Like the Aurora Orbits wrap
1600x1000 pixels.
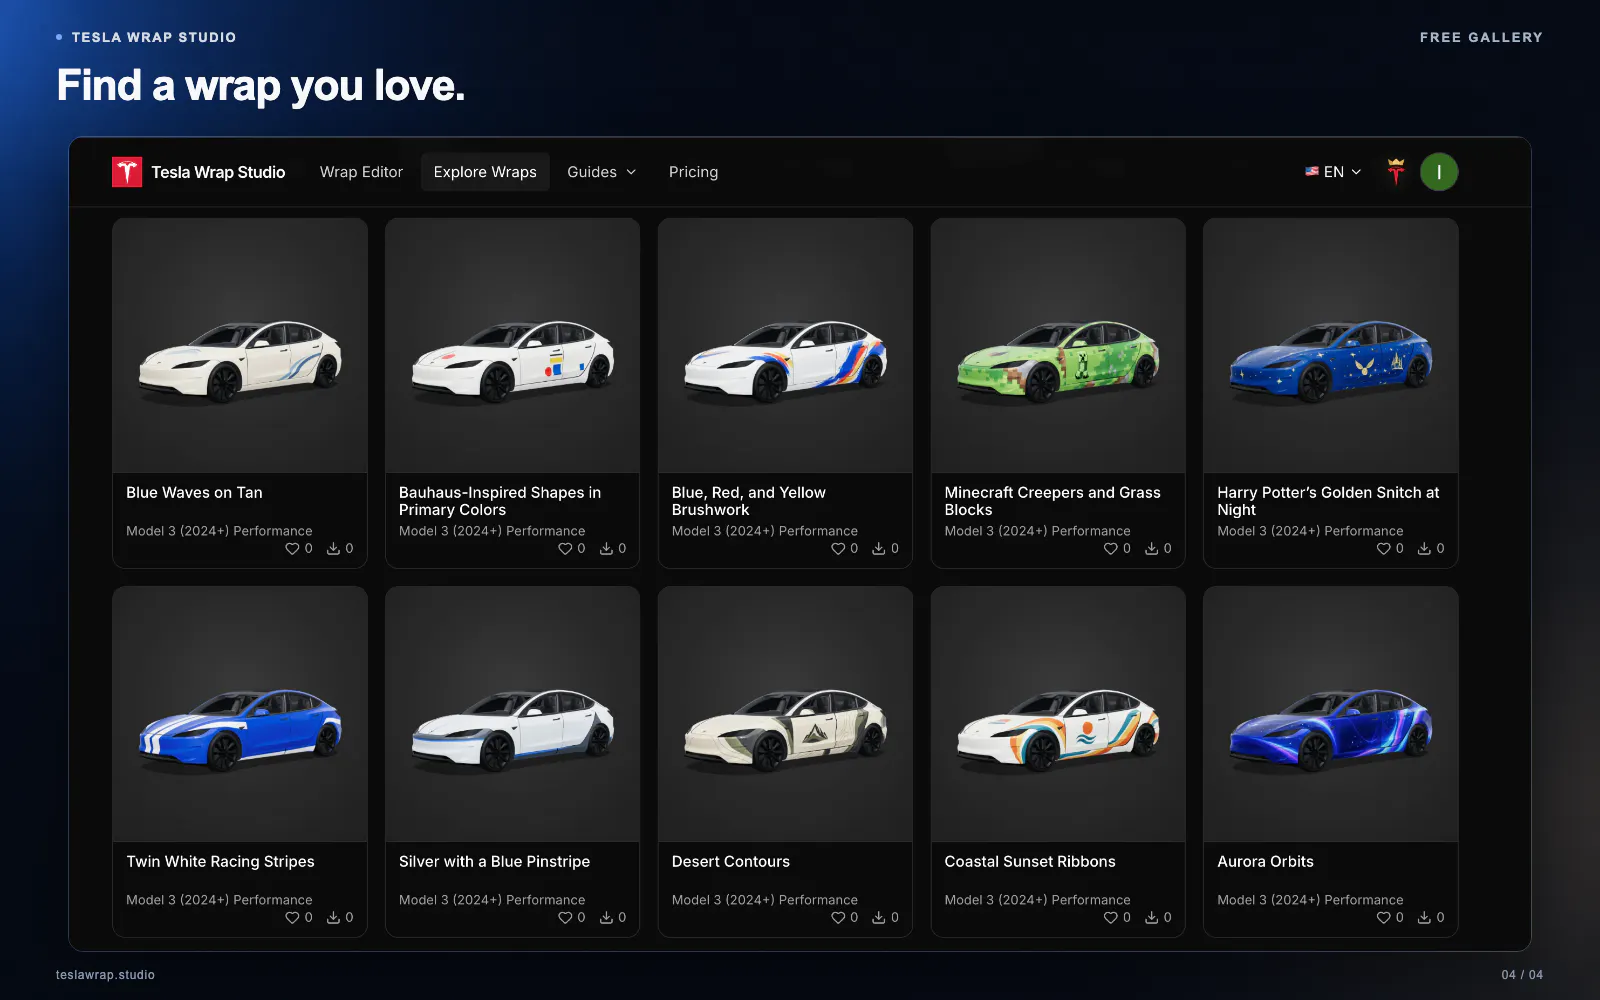(x=1384, y=918)
